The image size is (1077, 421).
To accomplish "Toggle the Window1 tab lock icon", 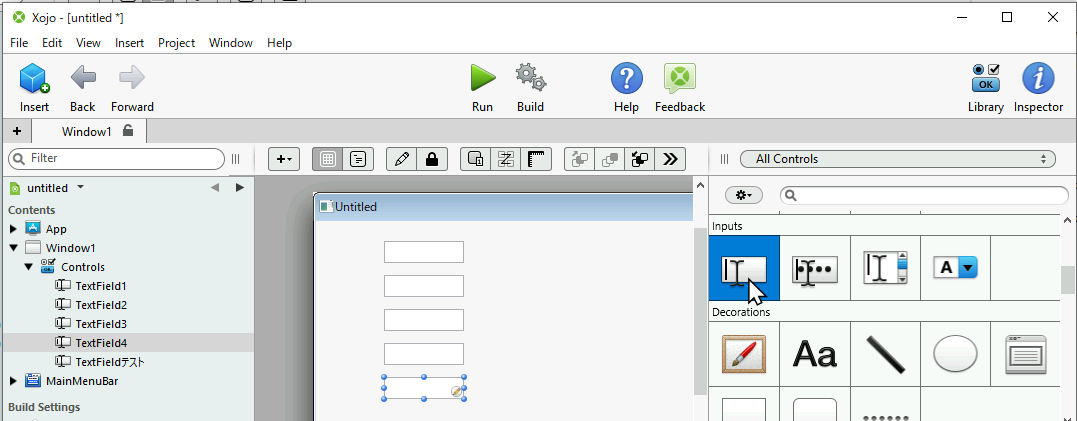I will pos(128,130).
